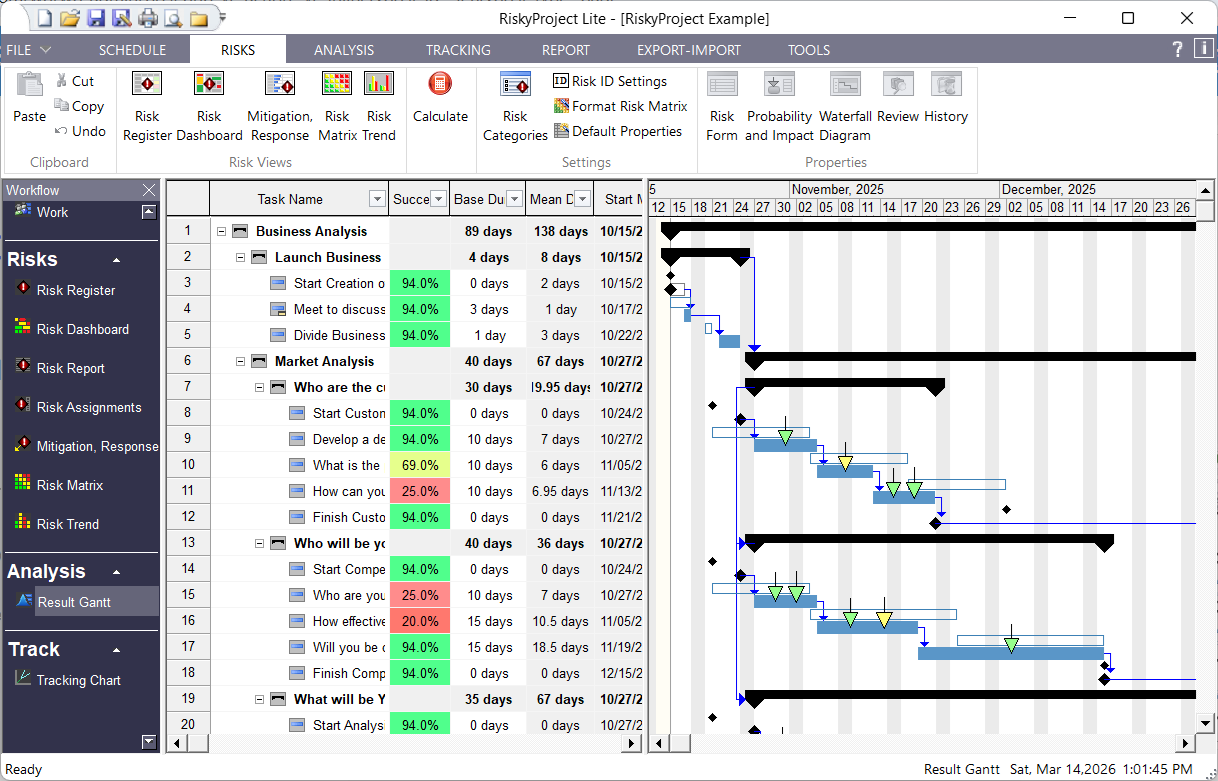Open Risk Categories settings
The height and width of the screenshot is (781, 1218).
(514, 104)
